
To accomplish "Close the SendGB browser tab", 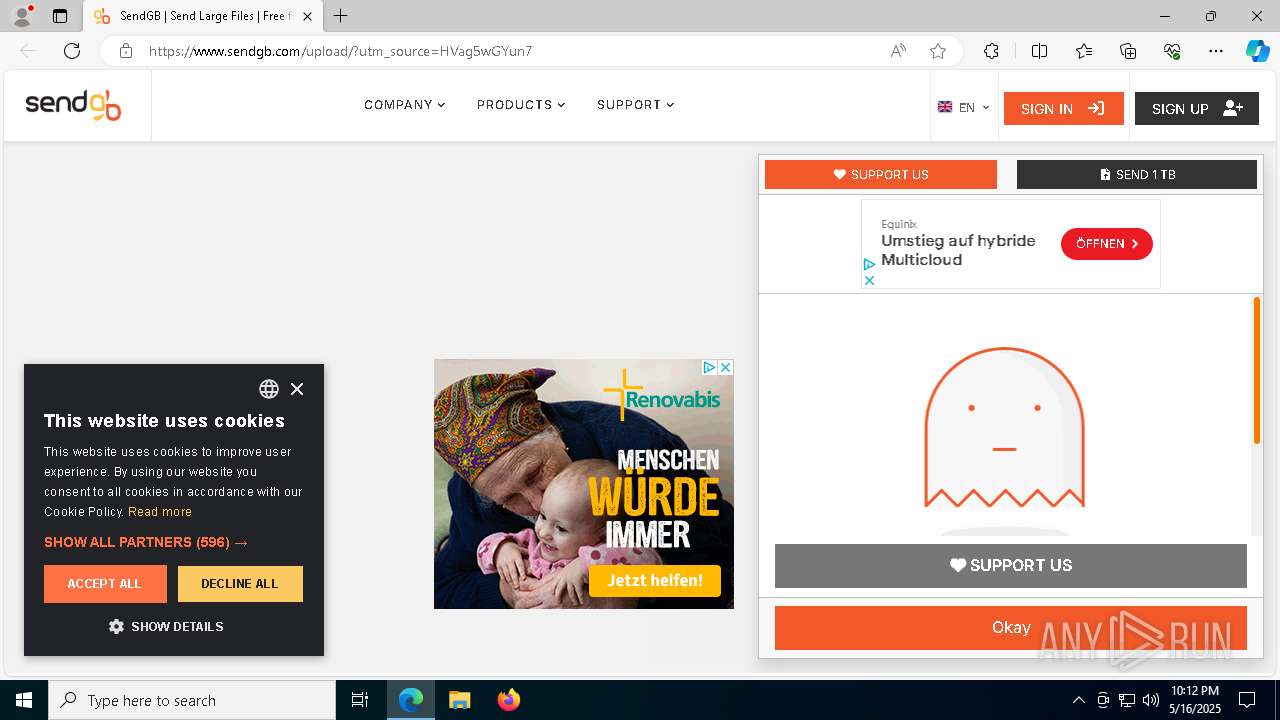I will click(x=308, y=16).
